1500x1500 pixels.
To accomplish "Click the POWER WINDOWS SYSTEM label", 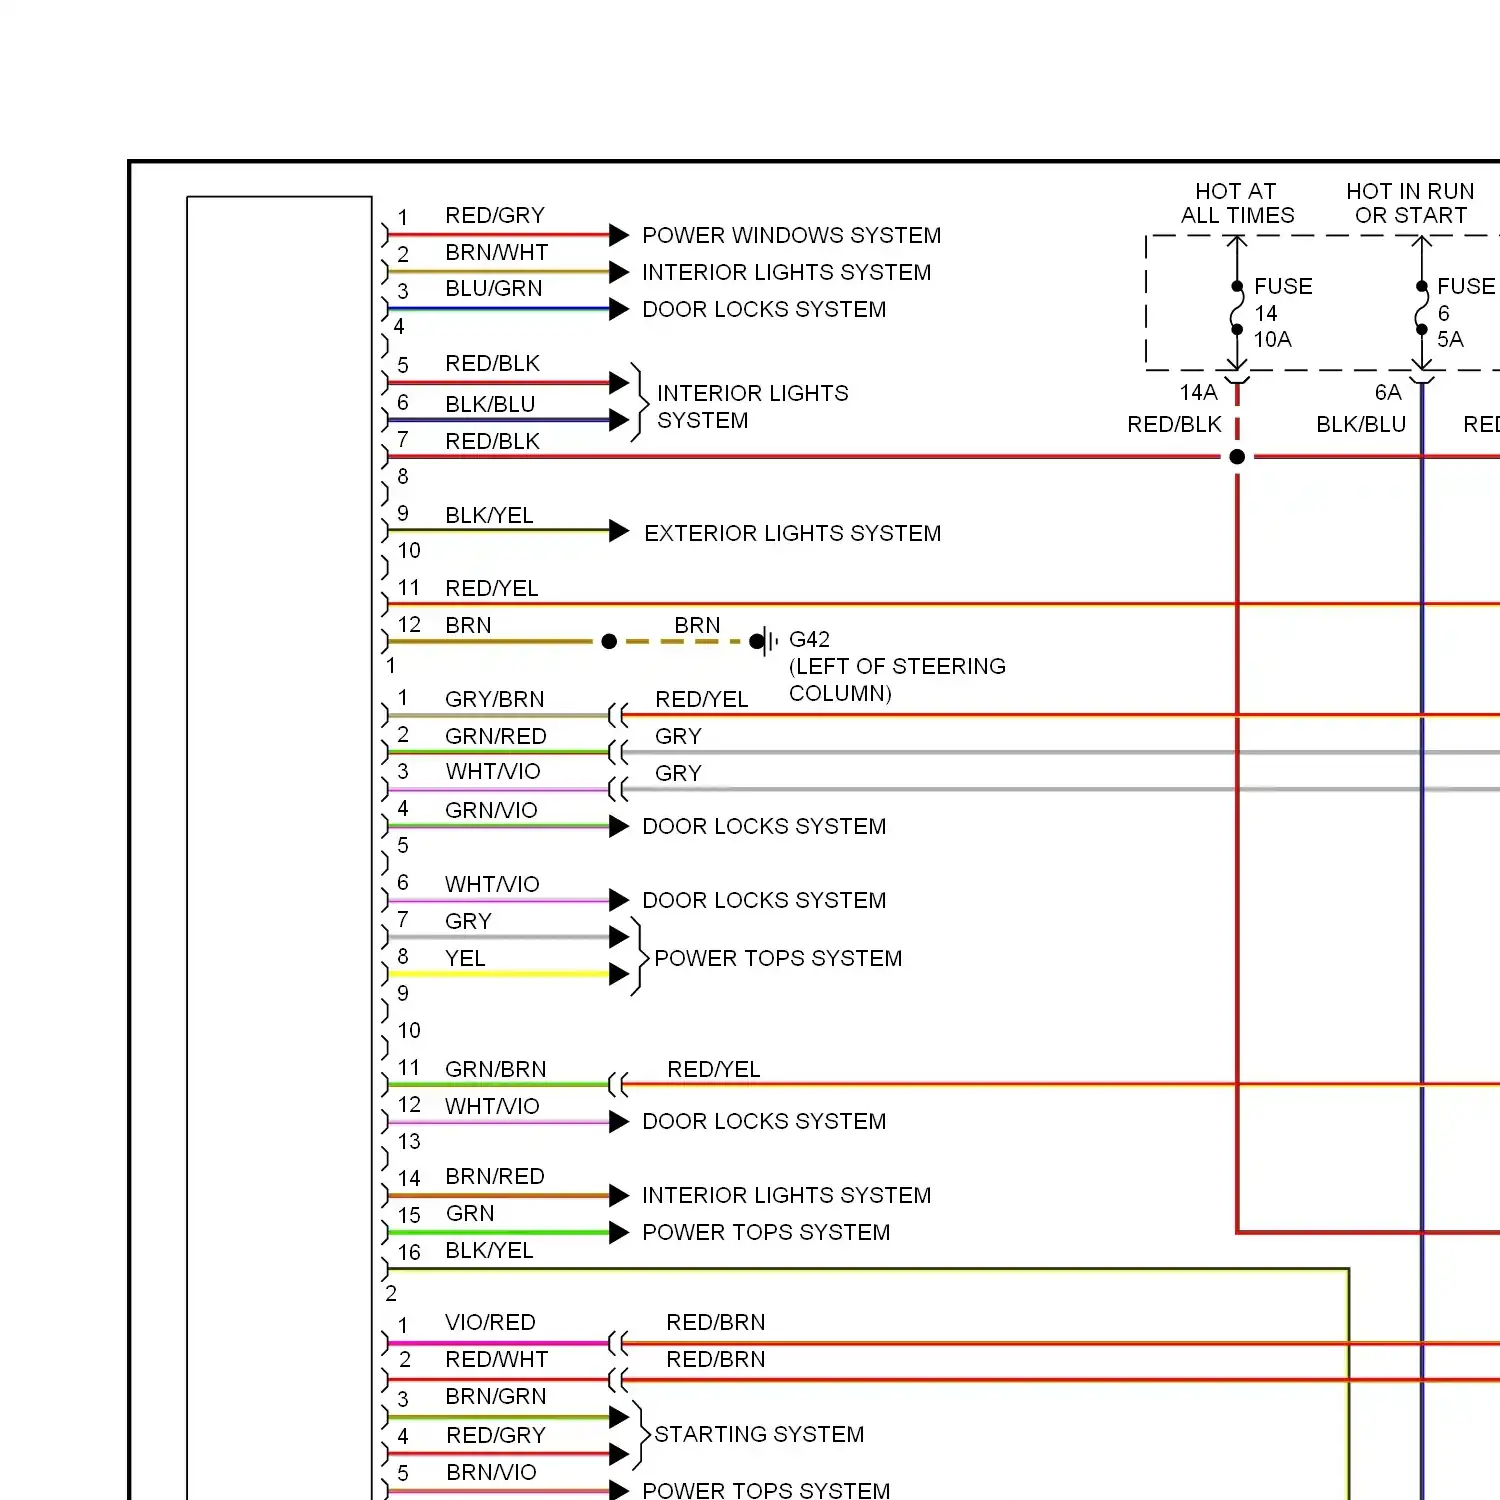I will tap(791, 235).
